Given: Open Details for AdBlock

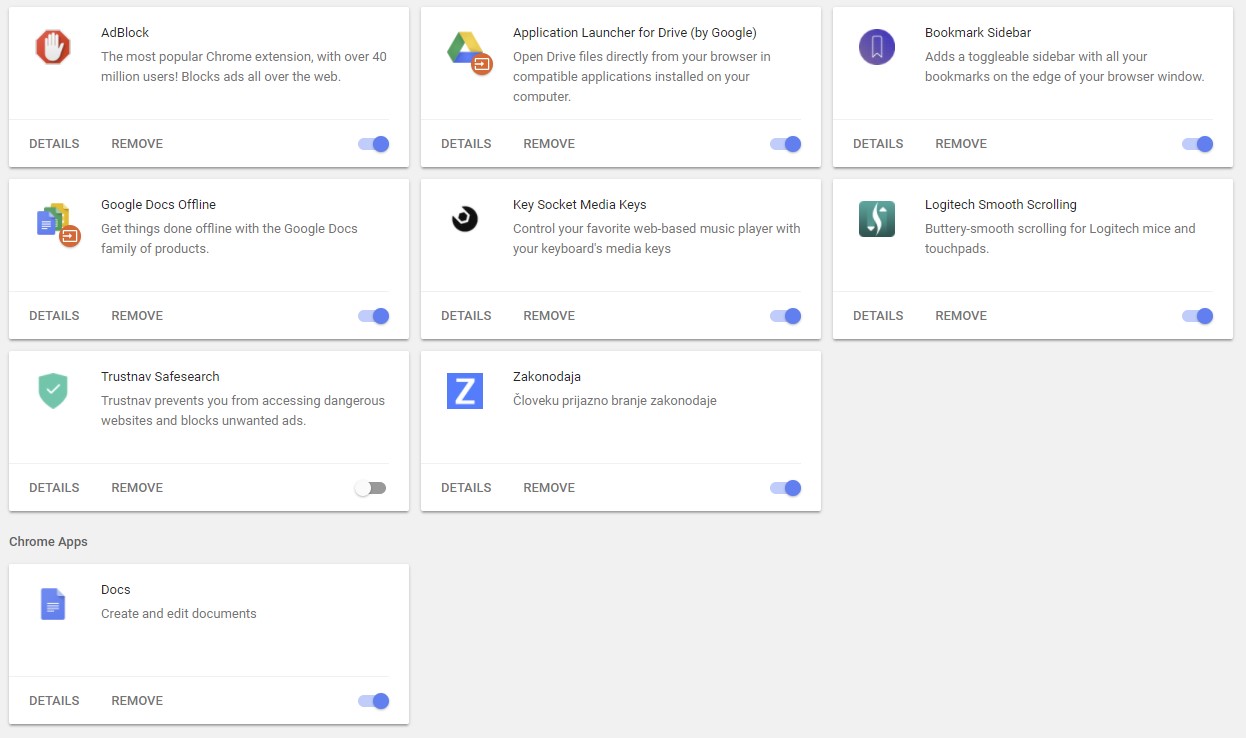Looking at the screenshot, I should pyautogui.click(x=54, y=144).
